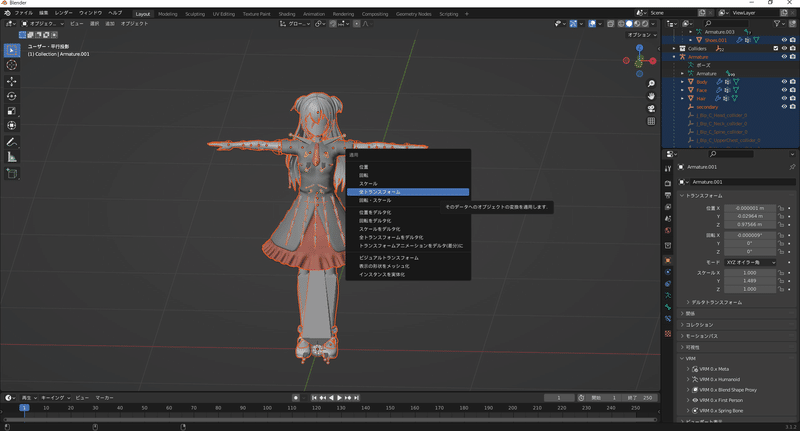Click the location Z value field
800x431 pixels.
tap(749, 224)
